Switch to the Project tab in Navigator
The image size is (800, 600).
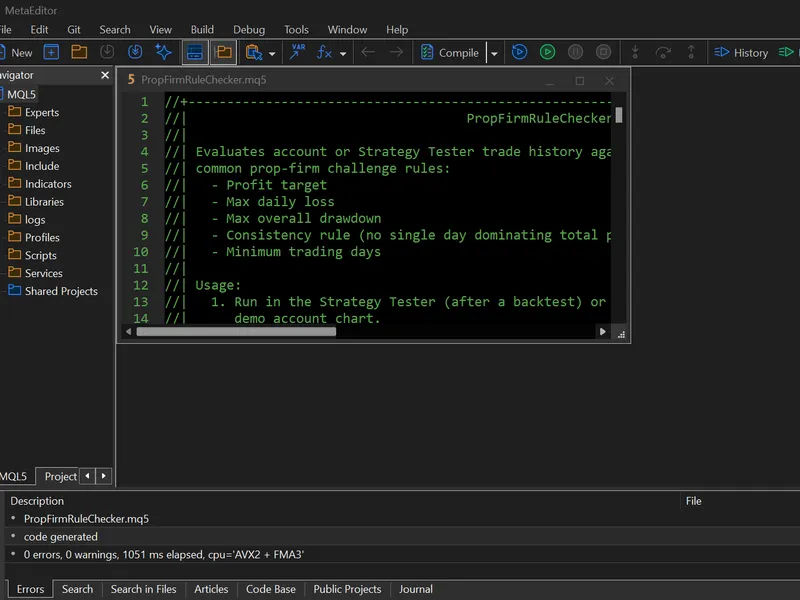pos(60,477)
